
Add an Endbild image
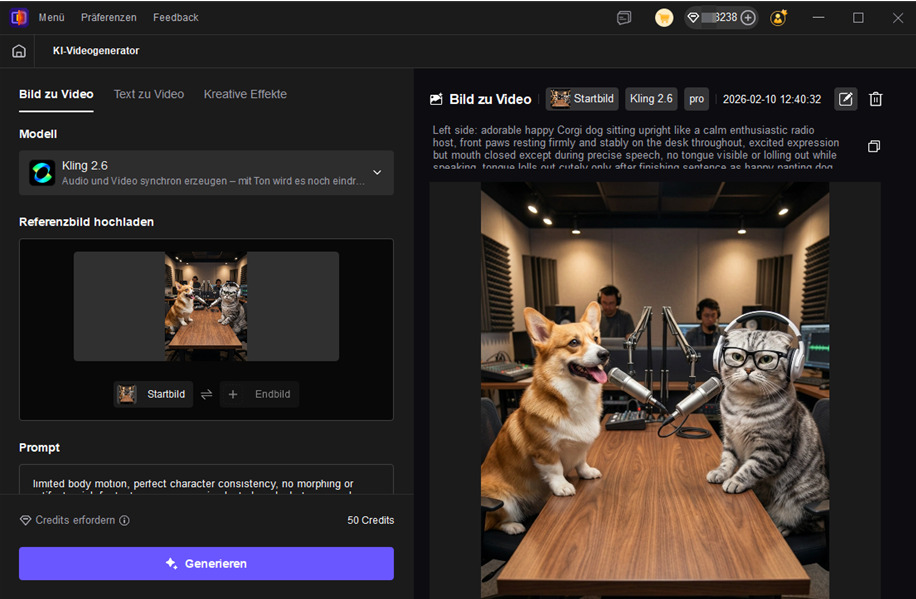coord(259,394)
